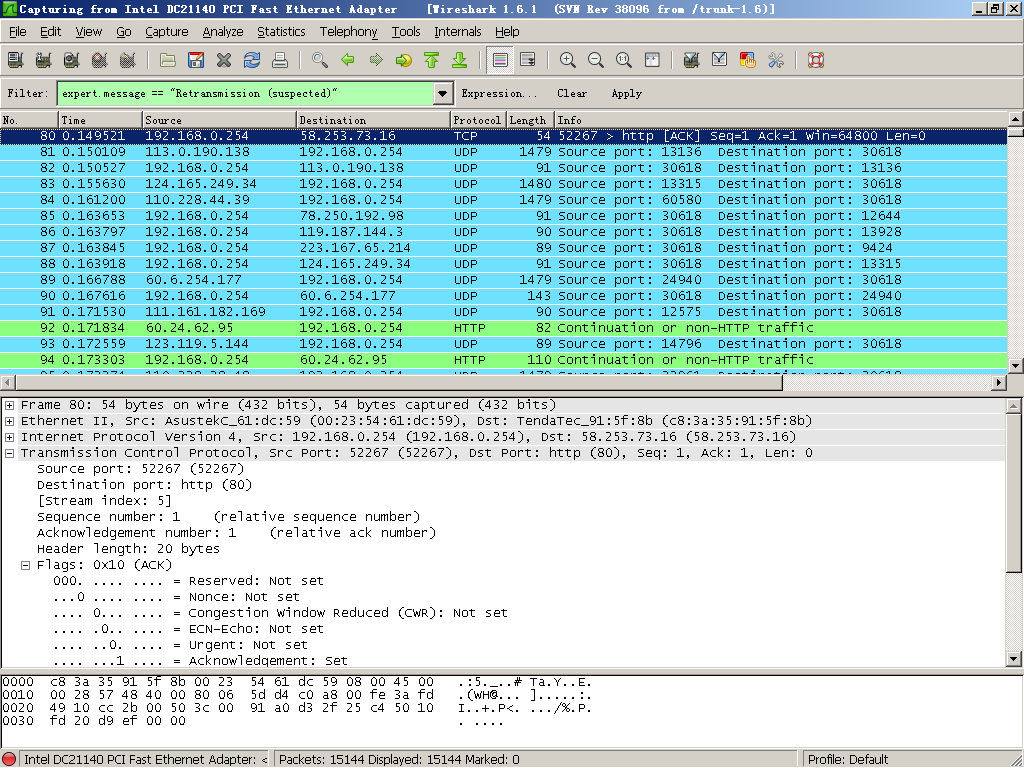Select packet 89 from 60.6.254.177
Image resolution: width=1024 pixels, height=768 pixels.
click(504, 280)
